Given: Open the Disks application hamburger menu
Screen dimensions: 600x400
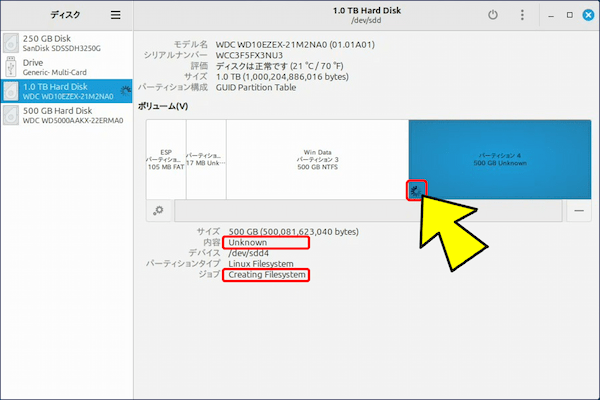Looking at the screenshot, I should [x=116, y=15].
